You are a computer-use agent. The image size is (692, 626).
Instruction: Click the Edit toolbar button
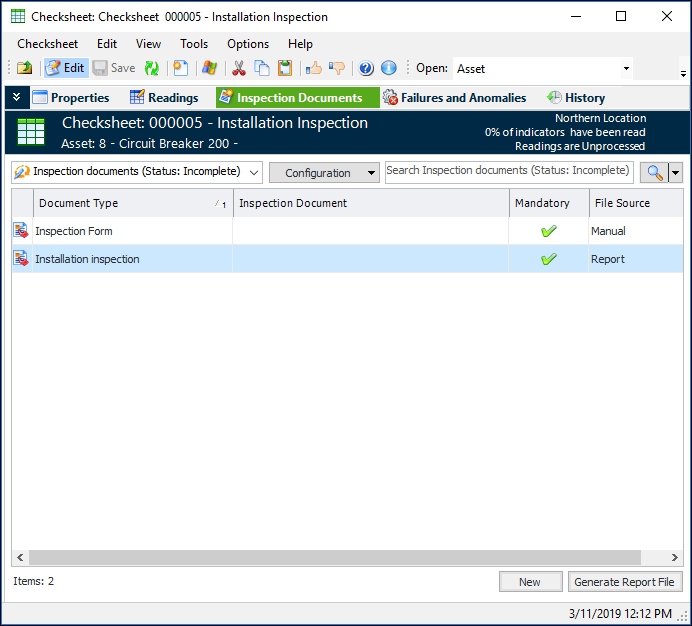coord(65,68)
